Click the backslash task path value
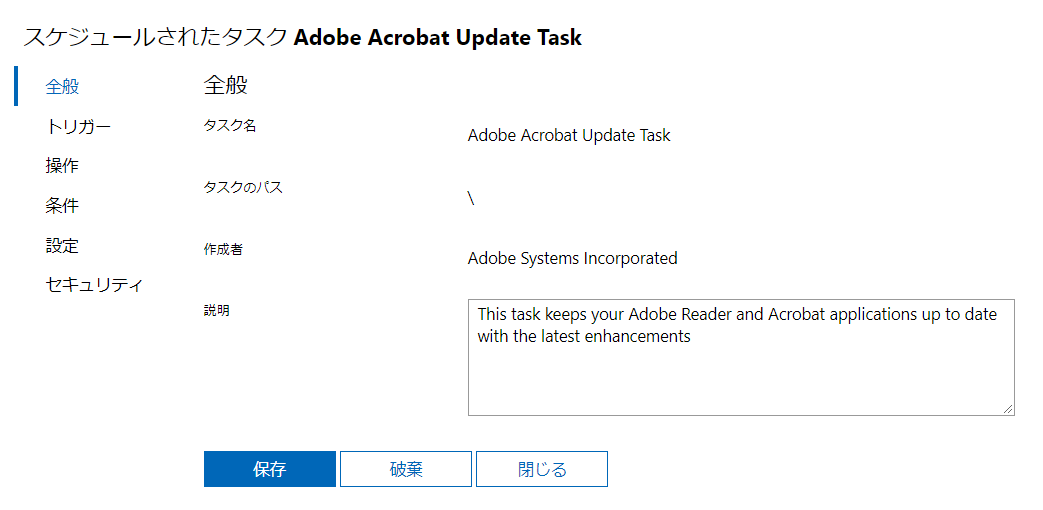The image size is (1043, 510). pyautogui.click(x=471, y=197)
